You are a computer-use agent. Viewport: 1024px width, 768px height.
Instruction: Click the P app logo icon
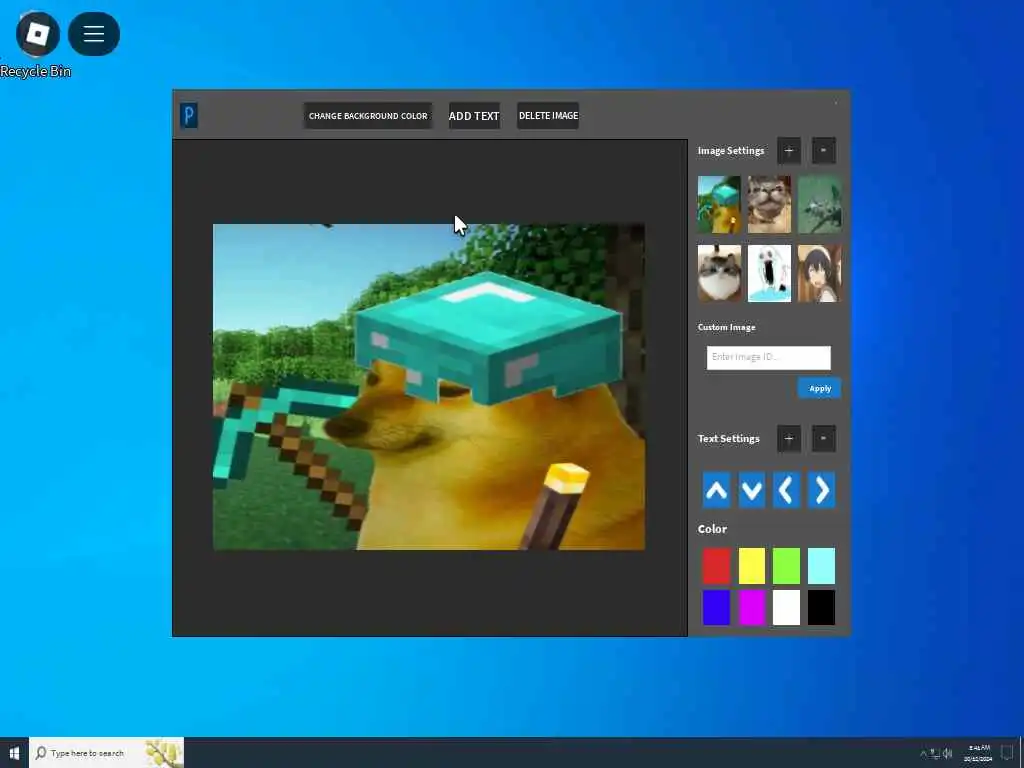(x=189, y=116)
